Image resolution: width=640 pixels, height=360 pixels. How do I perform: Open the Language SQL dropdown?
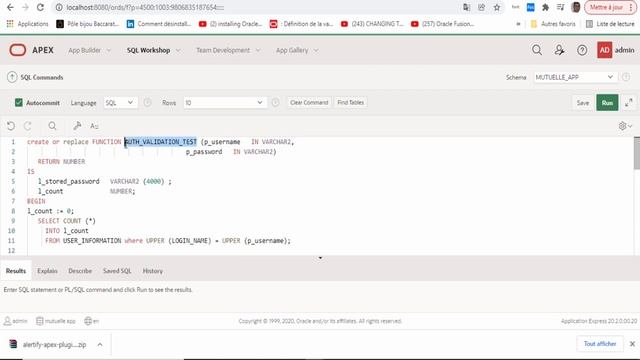(x=120, y=102)
